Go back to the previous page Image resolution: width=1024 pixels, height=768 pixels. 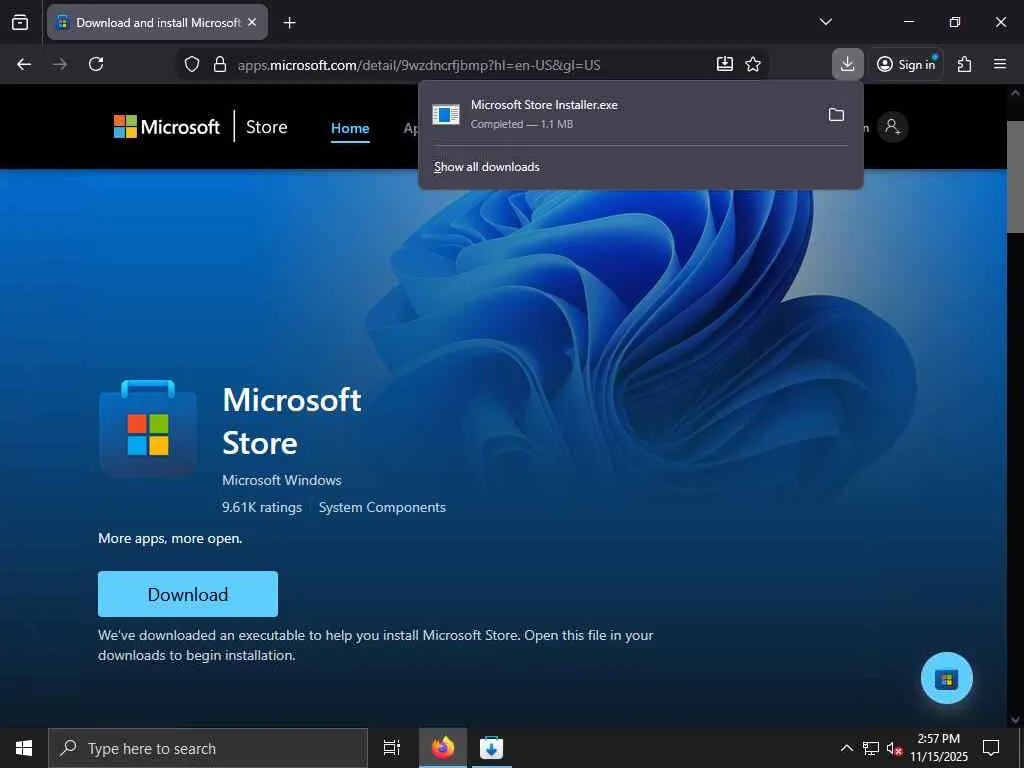24,64
